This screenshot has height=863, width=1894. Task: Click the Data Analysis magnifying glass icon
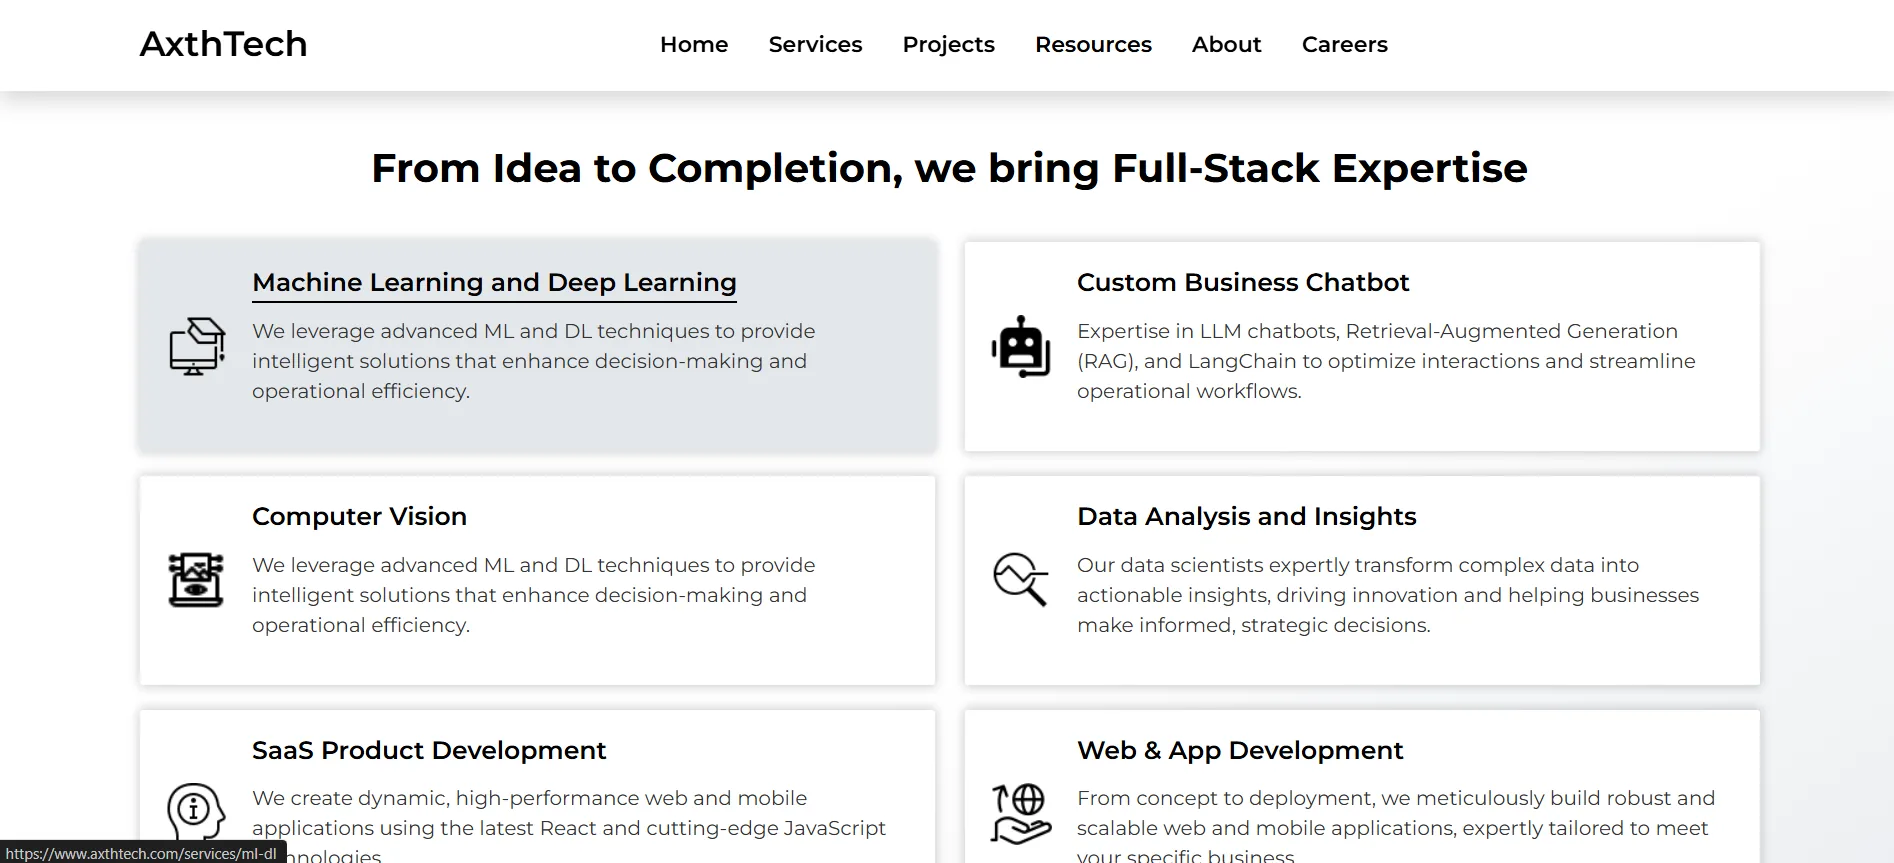[x=1021, y=579]
